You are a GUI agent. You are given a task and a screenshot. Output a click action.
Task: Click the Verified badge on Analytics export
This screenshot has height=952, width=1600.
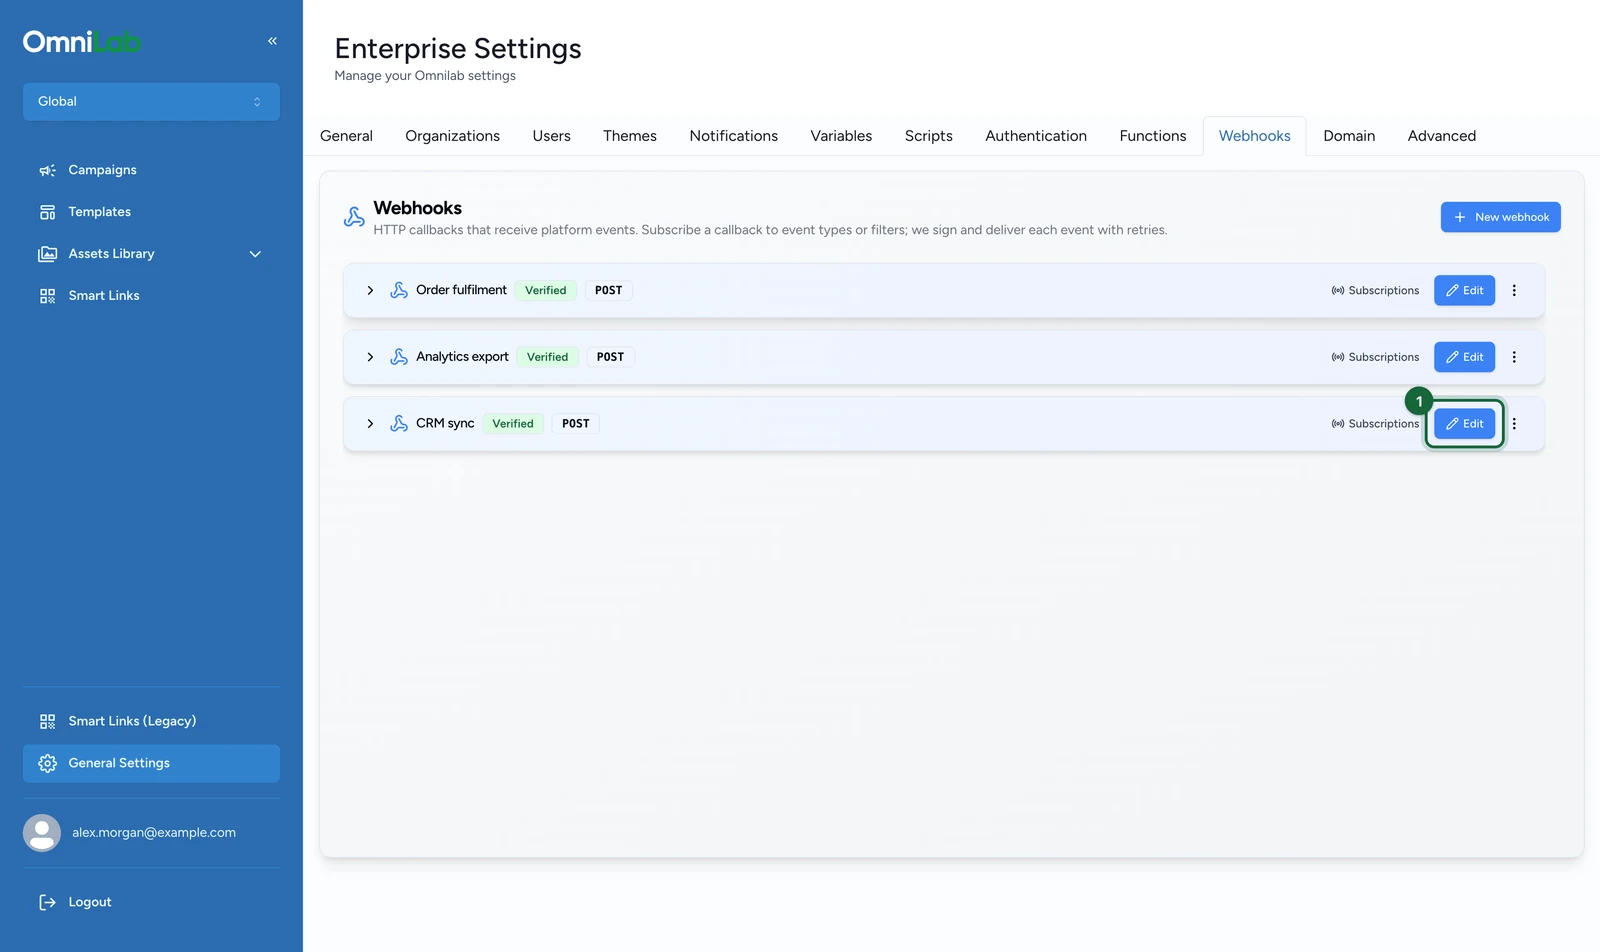tap(548, 357)
